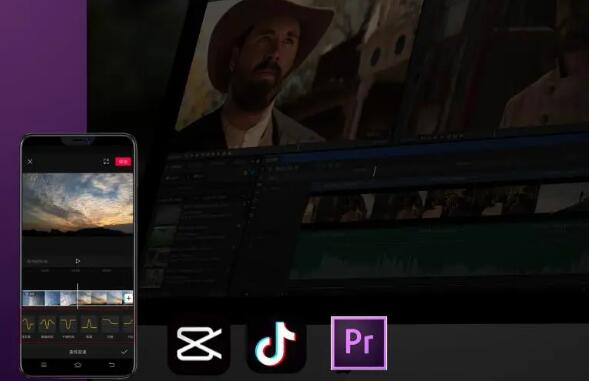Select the single-spike speed curve preset
The width and height of the screenshot is (589, 381).
tap(89, 324)
